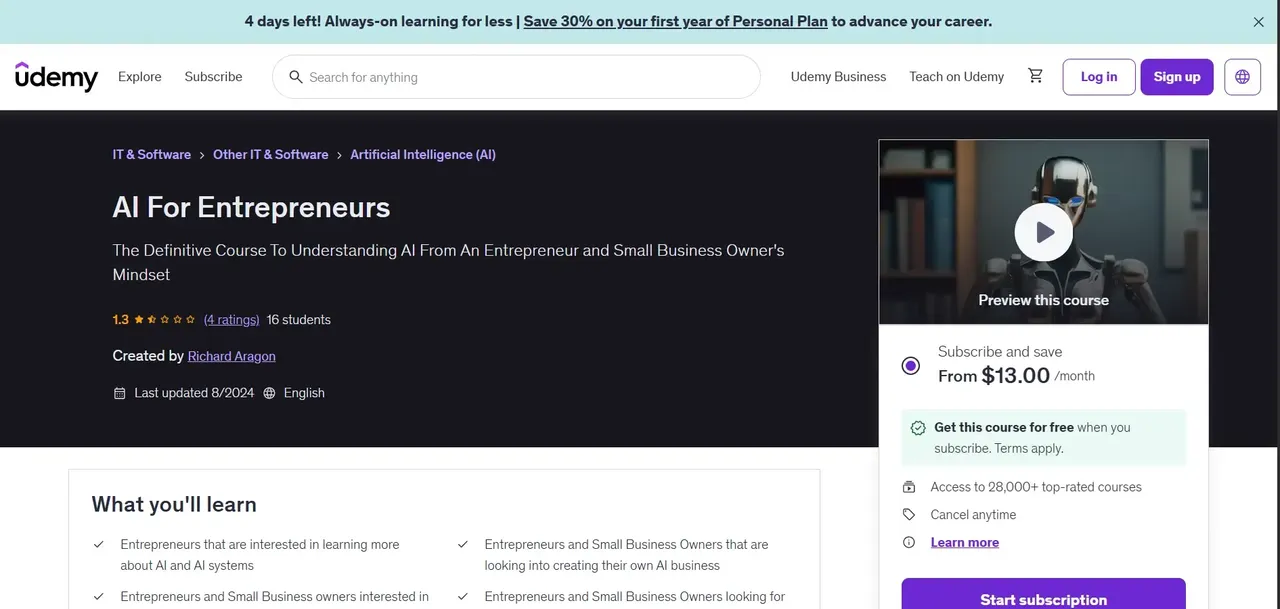Click the 16 students text
This screenshot has height=609, width=1280.
tap(299, 320)
